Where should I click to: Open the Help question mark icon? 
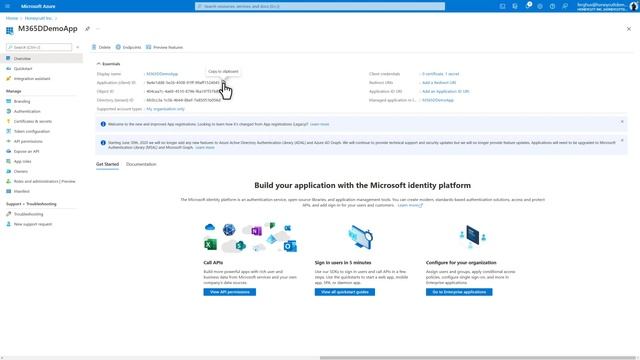pos(552,6)
